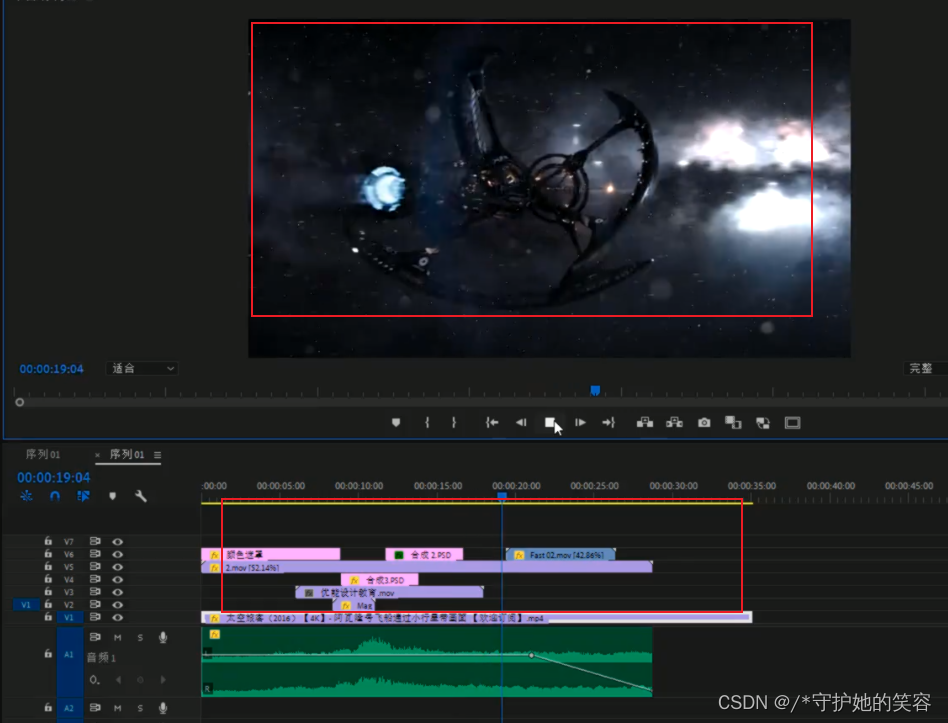Add a marker in the timeline panel

coord(112,496)
